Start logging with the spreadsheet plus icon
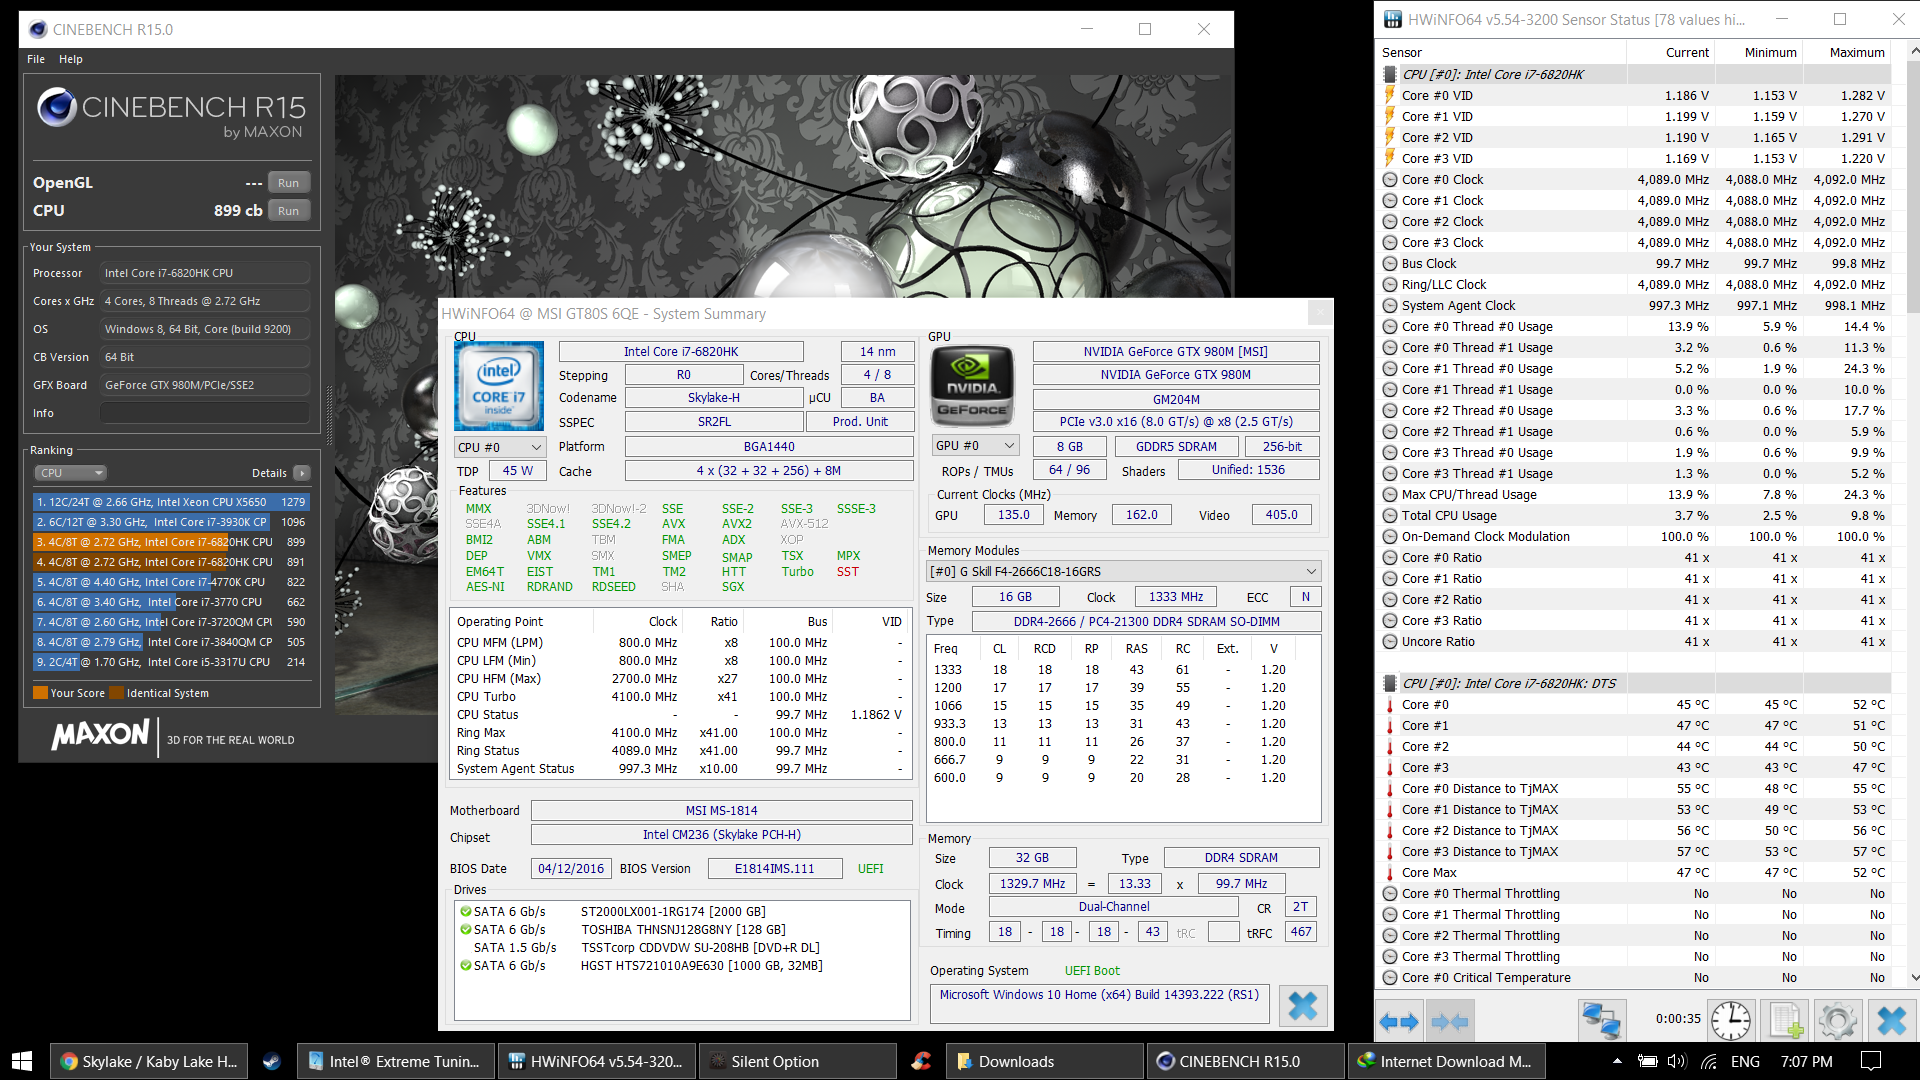Viewport: 1920px width, 1080px height. click(x=1786, y=1022)
